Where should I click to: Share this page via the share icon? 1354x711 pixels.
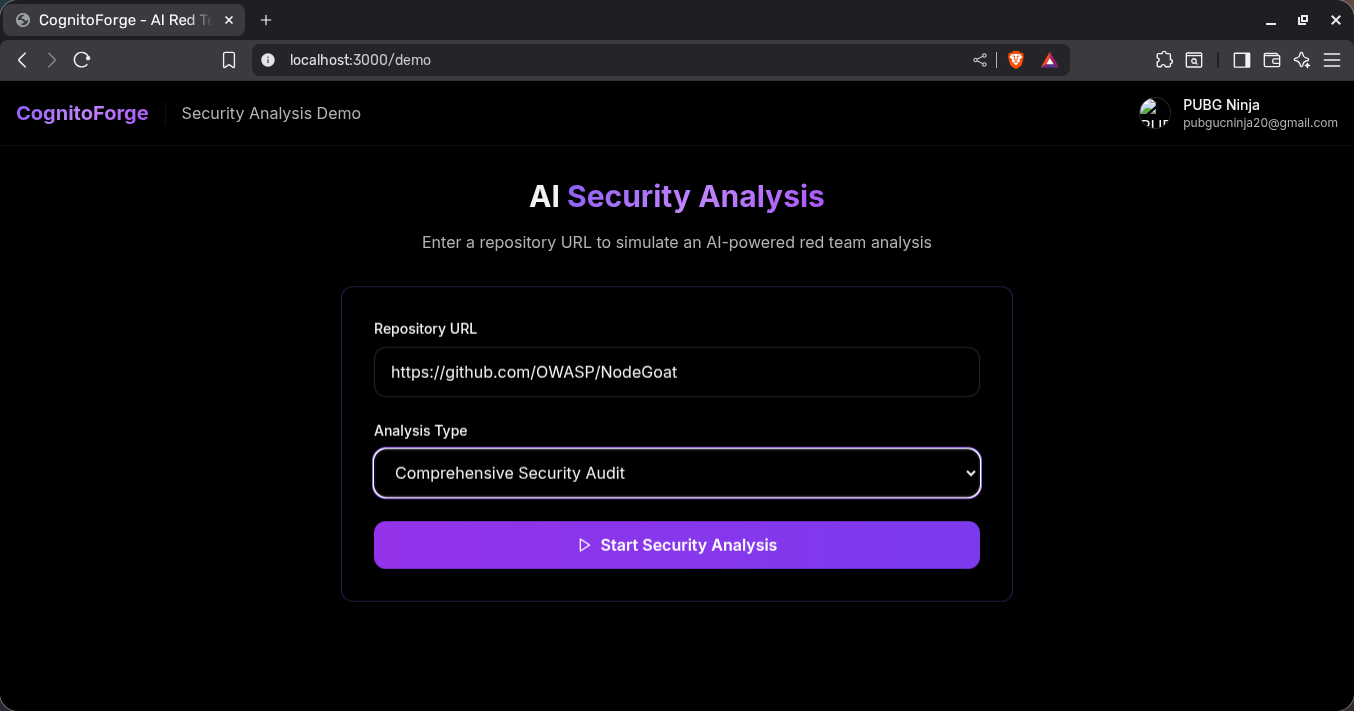pos(980,60)
